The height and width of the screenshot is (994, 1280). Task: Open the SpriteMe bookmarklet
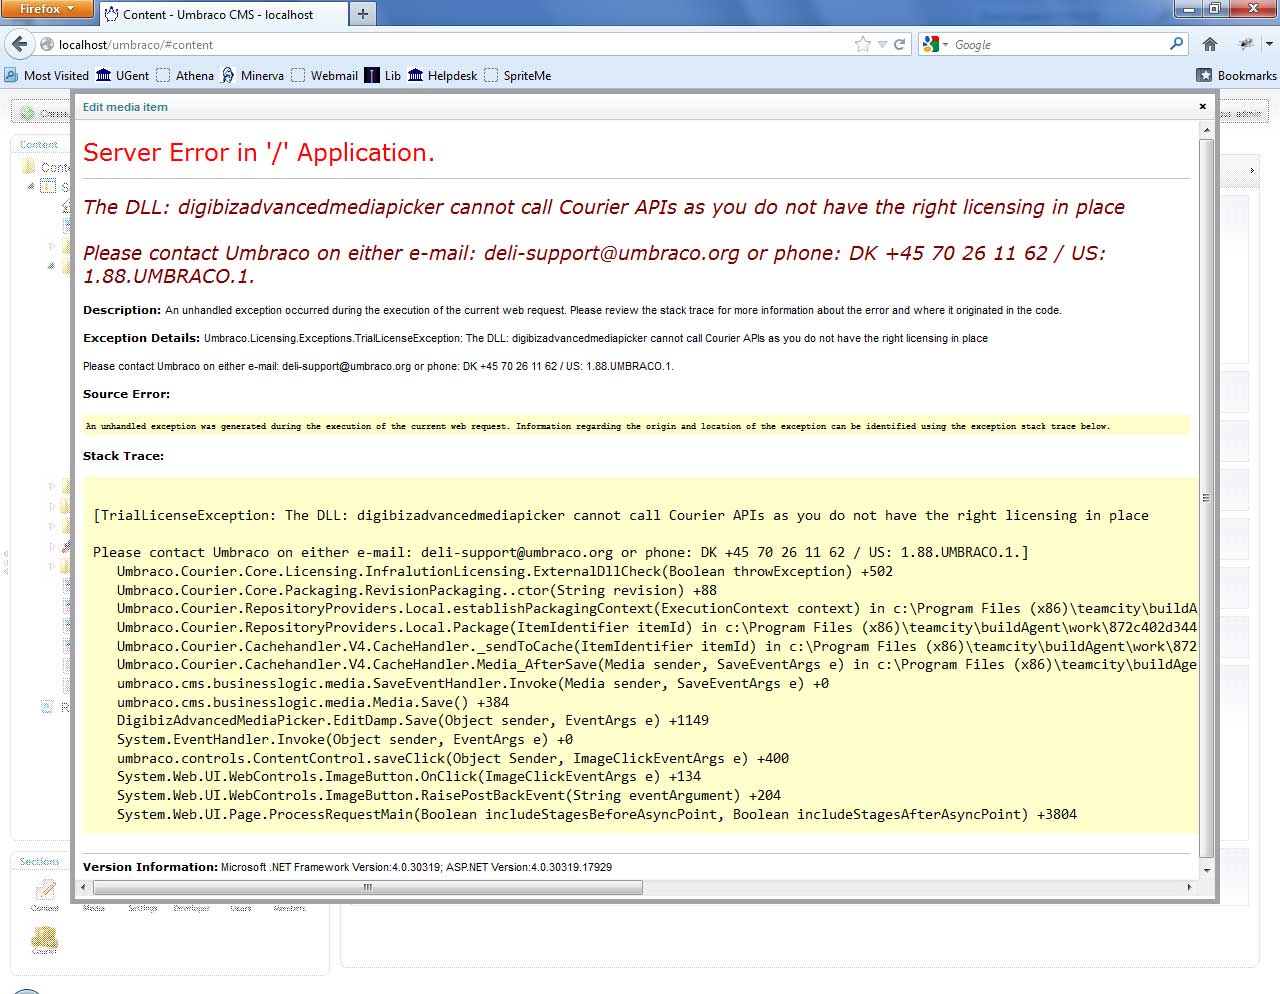click(x=518, y=75)
